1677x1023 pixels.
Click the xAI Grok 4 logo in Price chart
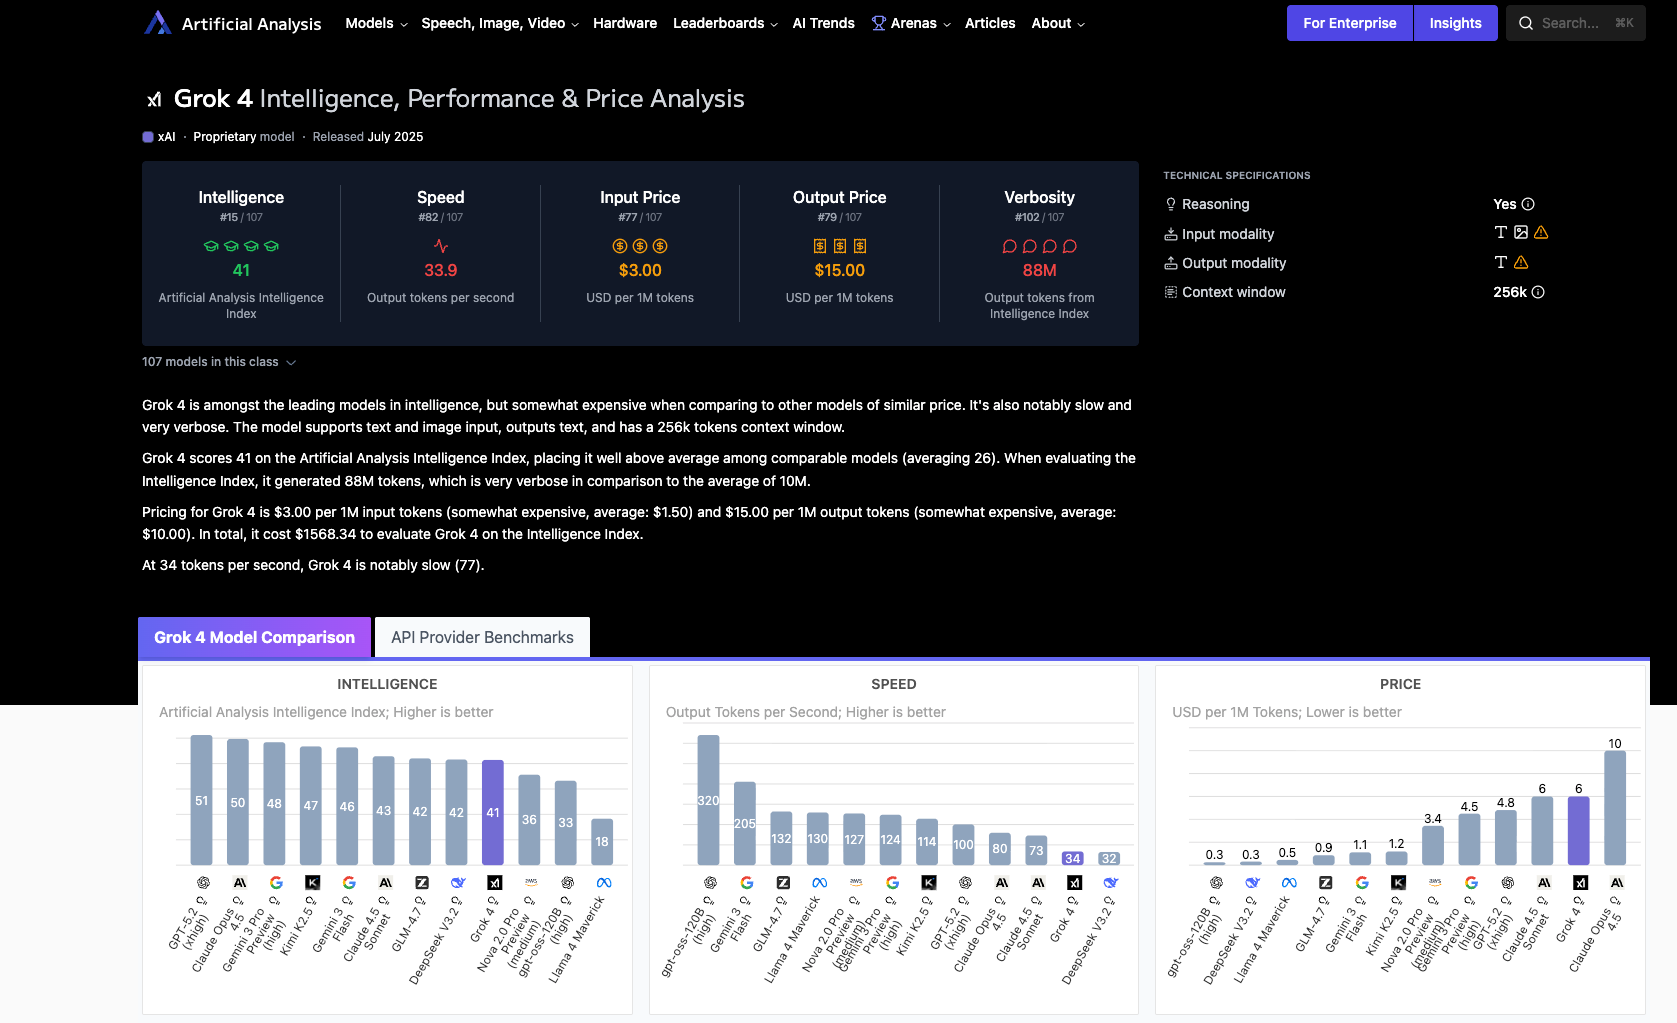[1580, 883]
